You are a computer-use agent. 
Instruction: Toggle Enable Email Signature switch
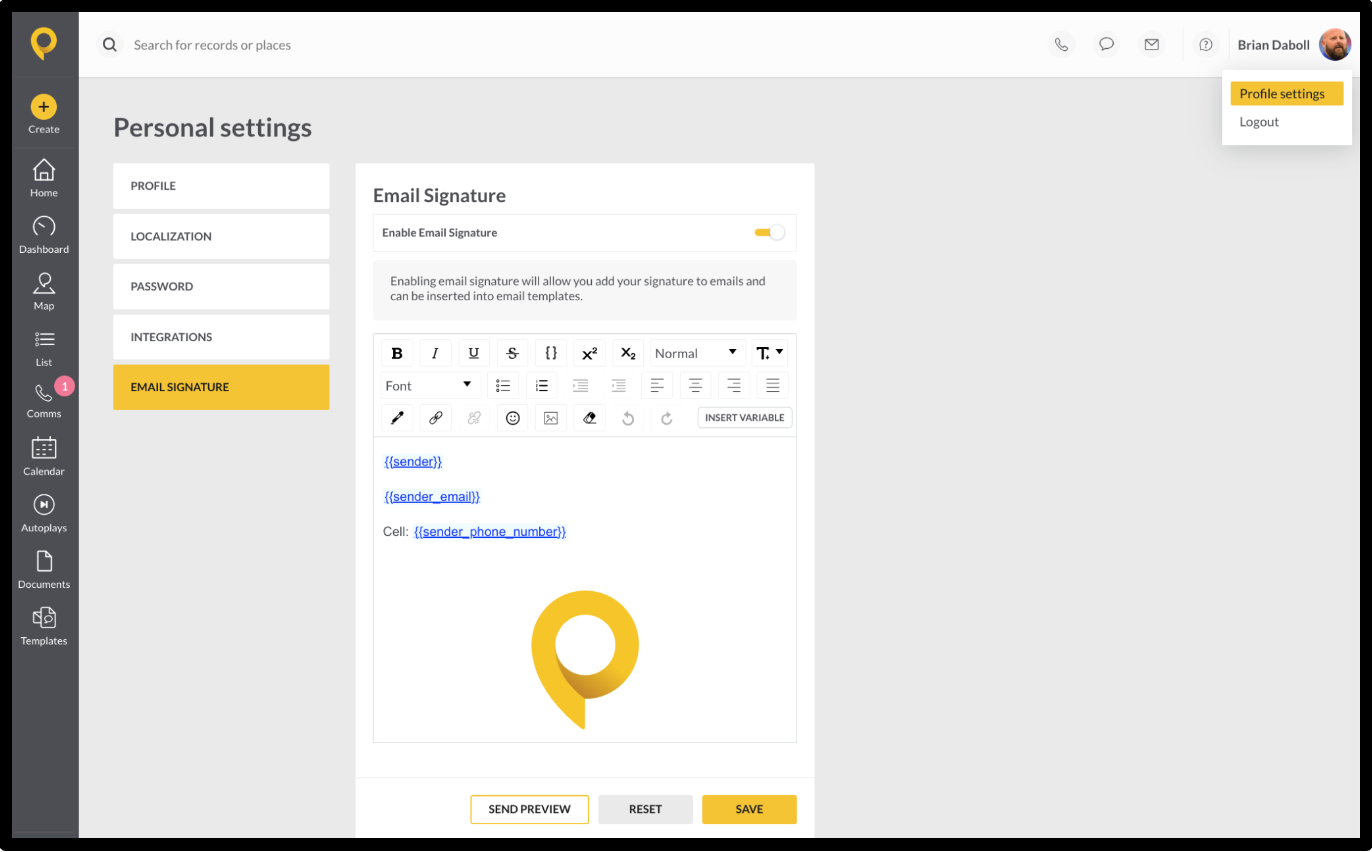(770, 232)
